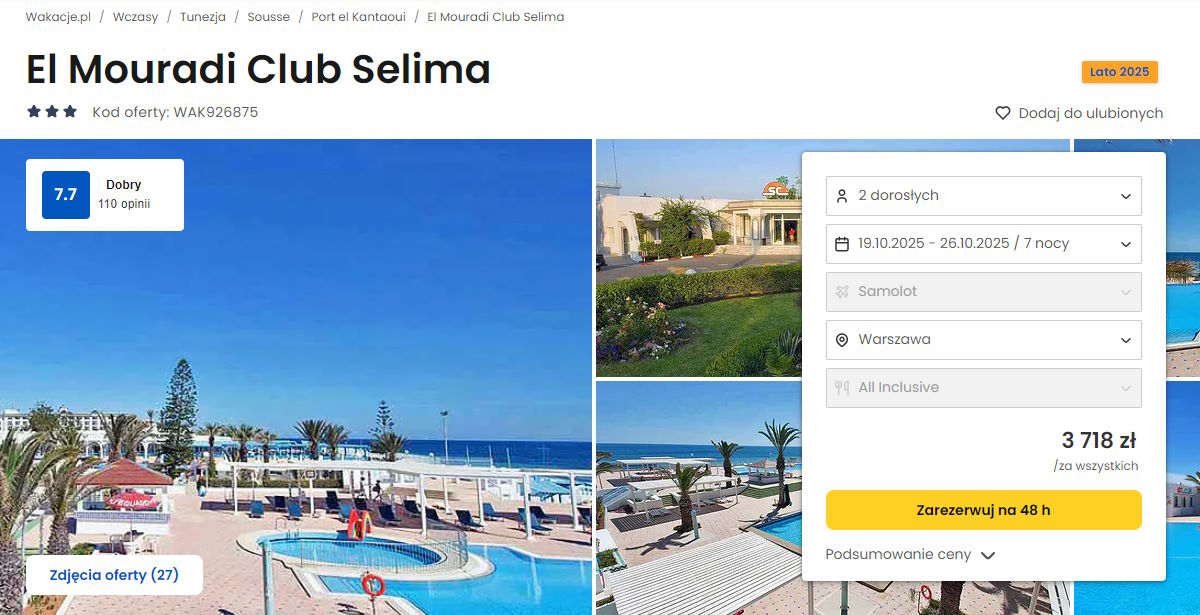1200x615 pixels.
Task: Click the airplane icon in Samolot field
Action: [x=842, y=292]
